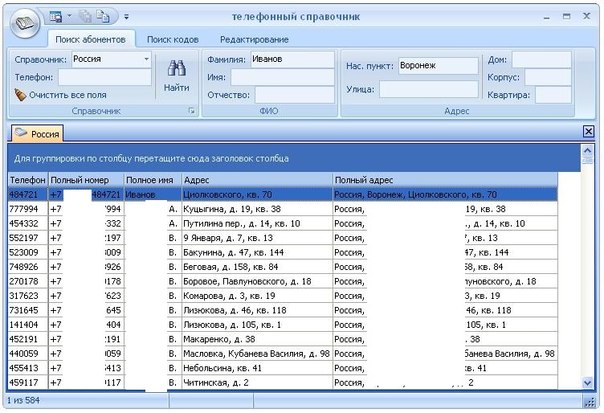Click the 1 из 584 status bar text
604x413 pixels.
click(23, 400)
